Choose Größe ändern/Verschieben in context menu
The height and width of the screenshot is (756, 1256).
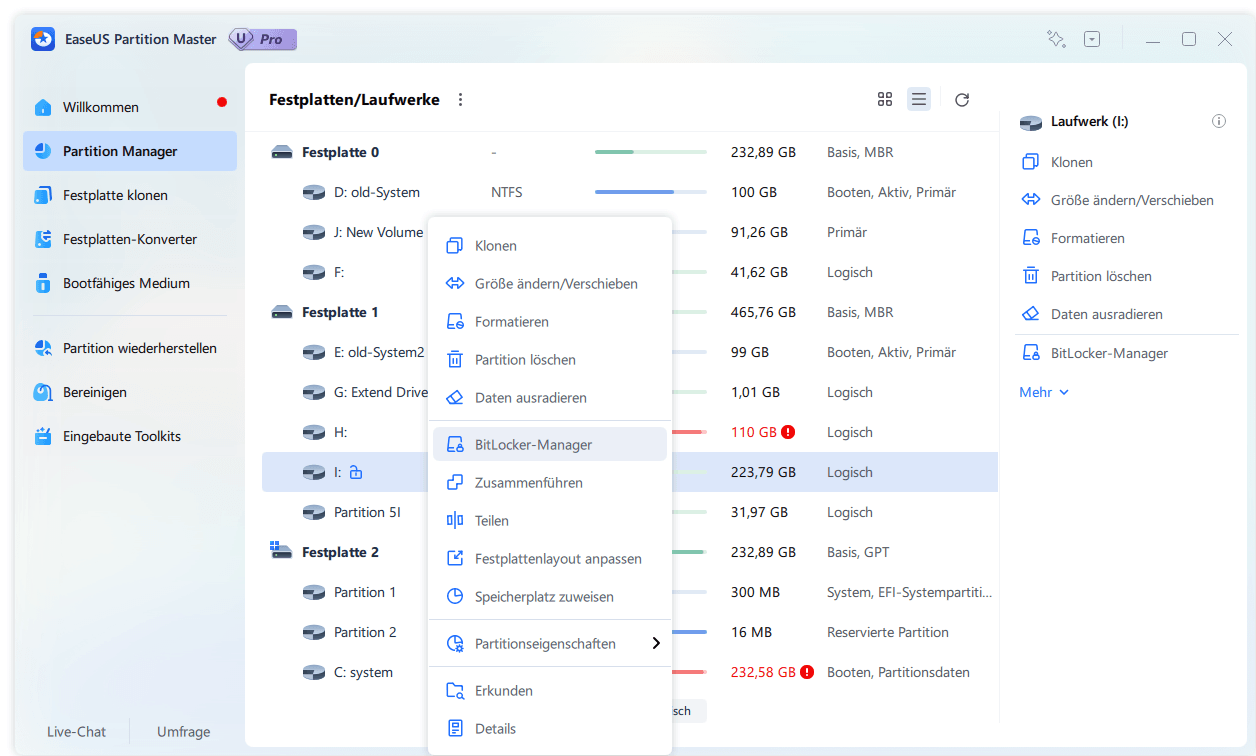tap(550, 284)
